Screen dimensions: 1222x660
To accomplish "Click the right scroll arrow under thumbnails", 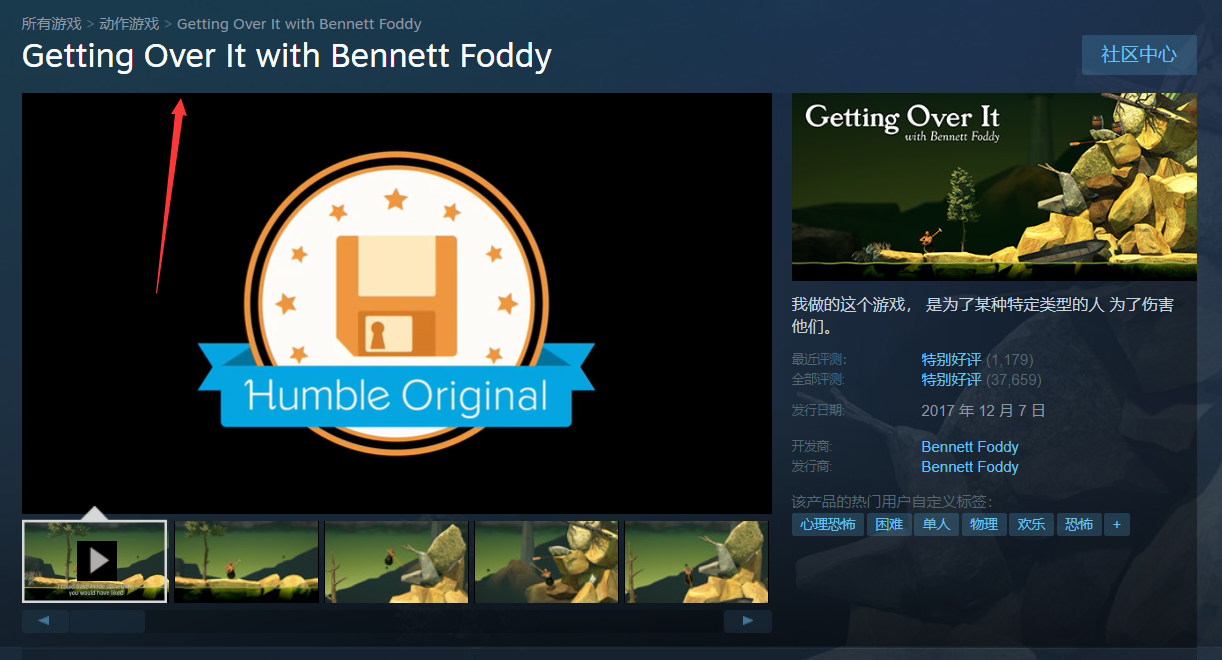I will [x=748, y=622].
